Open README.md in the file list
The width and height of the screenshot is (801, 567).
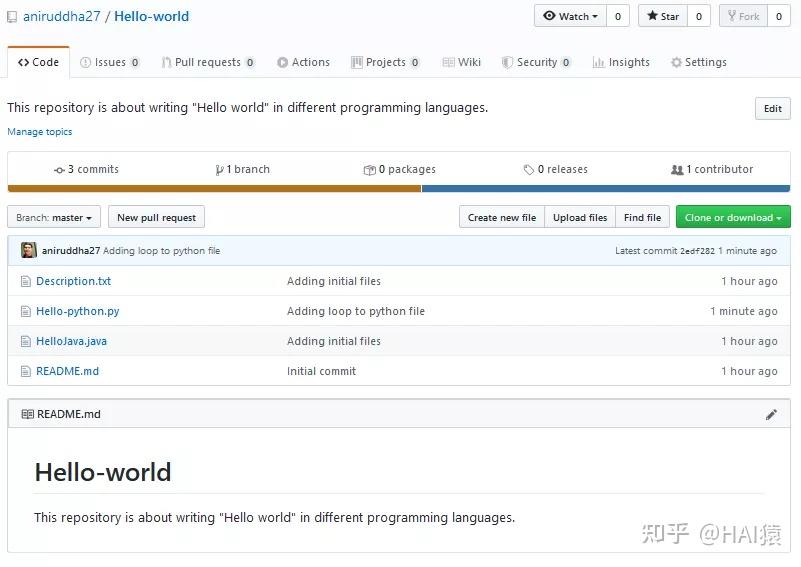67,371
